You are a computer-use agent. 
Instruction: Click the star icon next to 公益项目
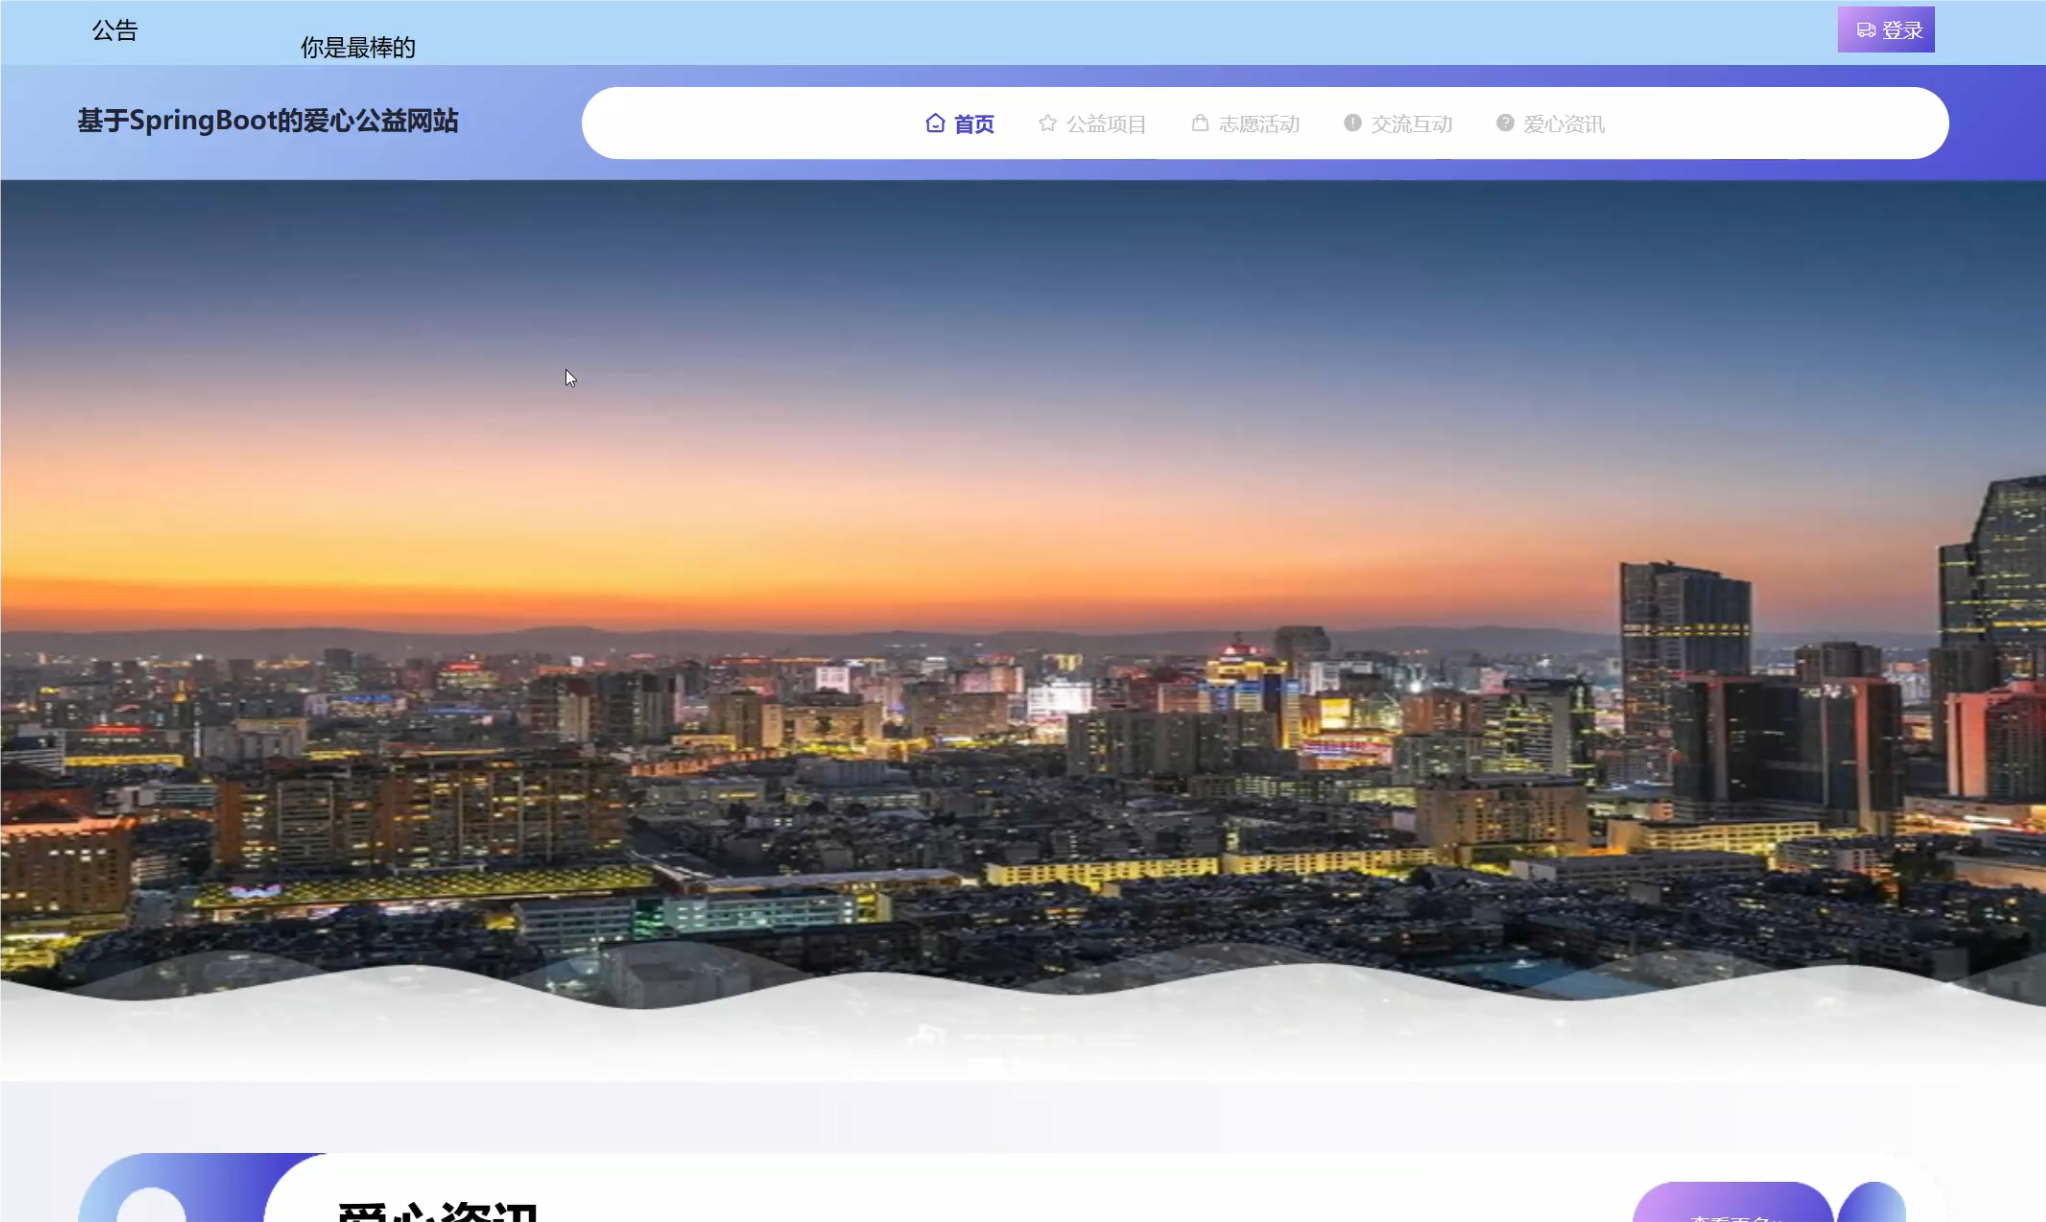(x=1047, y=123)
